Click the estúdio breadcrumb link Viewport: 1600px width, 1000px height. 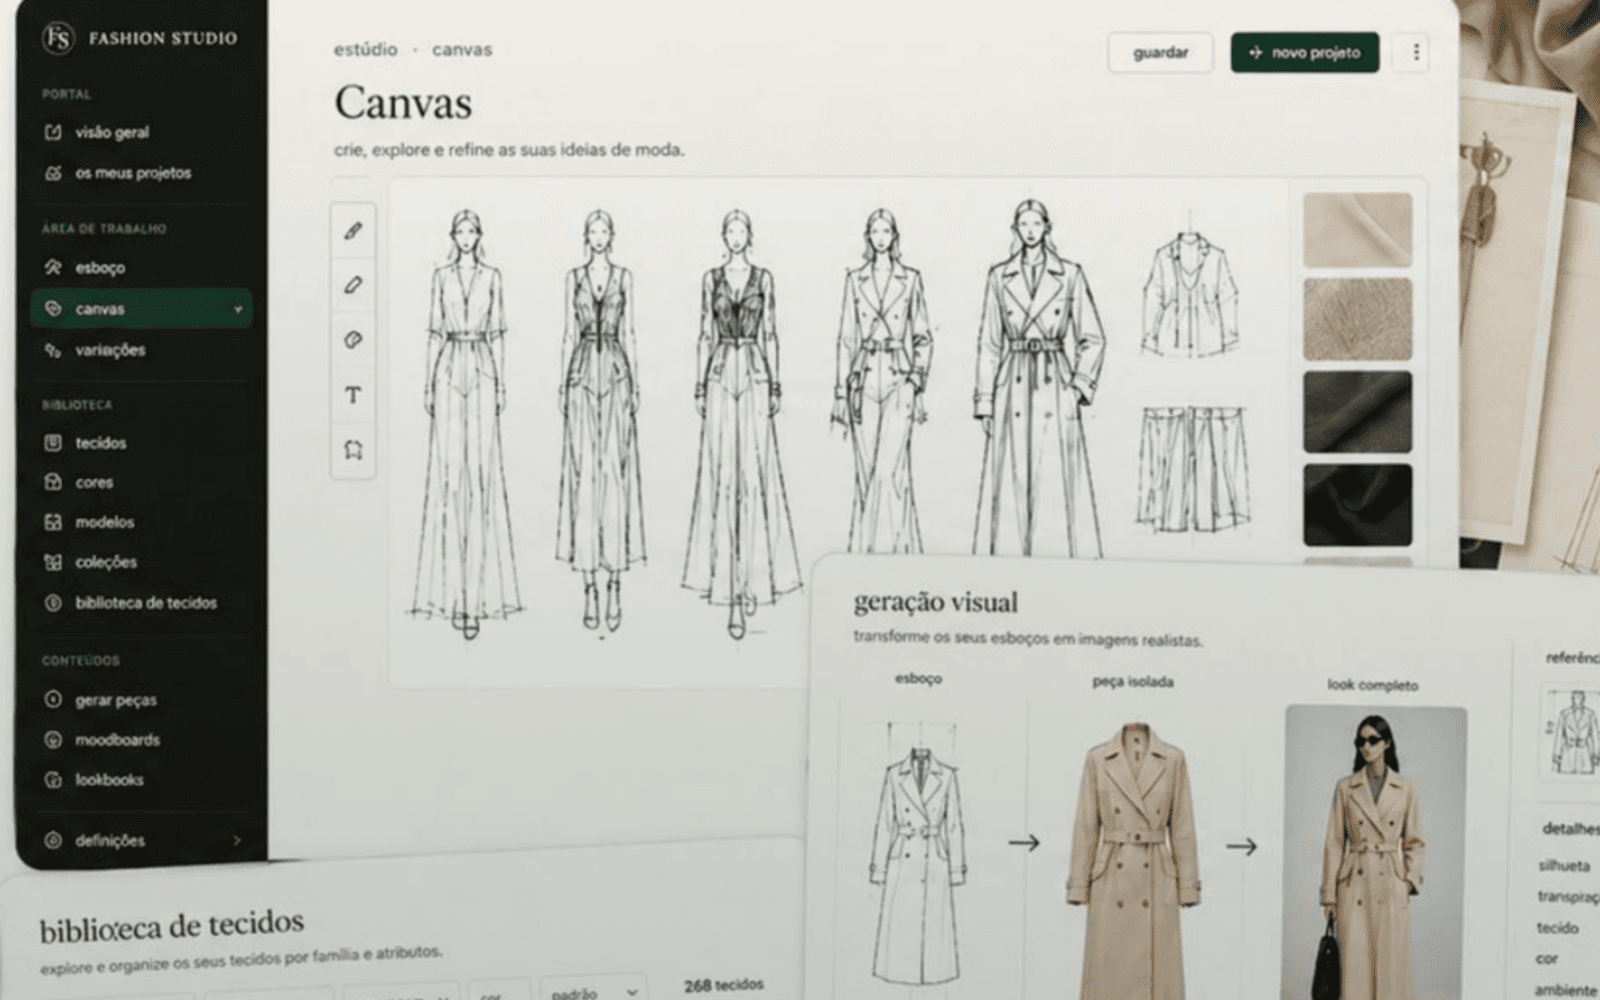click(x=365, y=49)
